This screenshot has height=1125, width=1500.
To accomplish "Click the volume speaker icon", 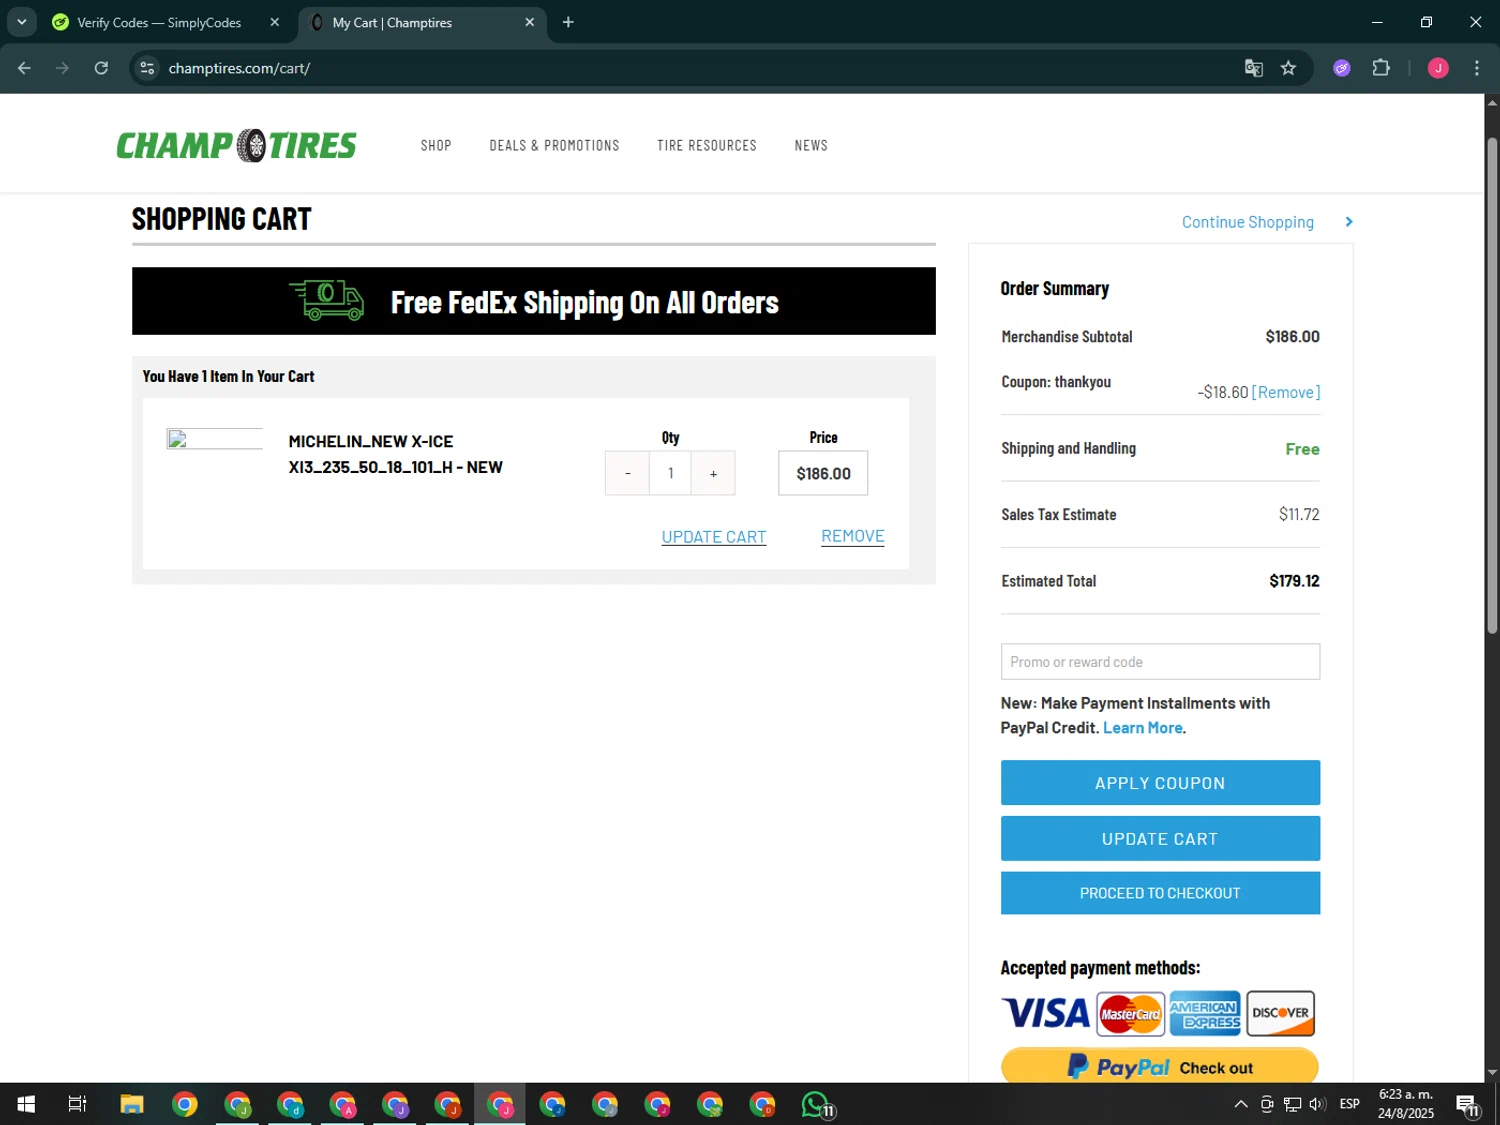I will pos(1318,1104).
